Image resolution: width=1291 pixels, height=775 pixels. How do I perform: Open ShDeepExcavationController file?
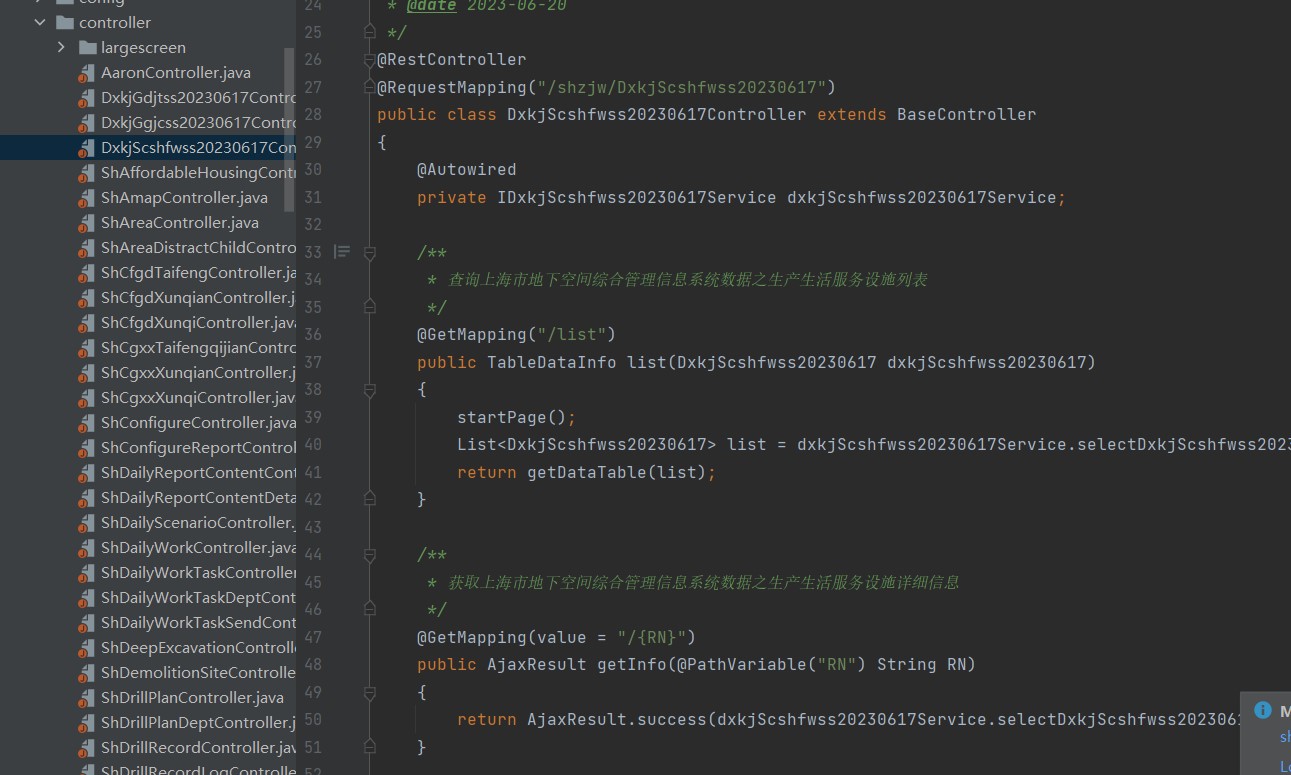tap(198, 647)
